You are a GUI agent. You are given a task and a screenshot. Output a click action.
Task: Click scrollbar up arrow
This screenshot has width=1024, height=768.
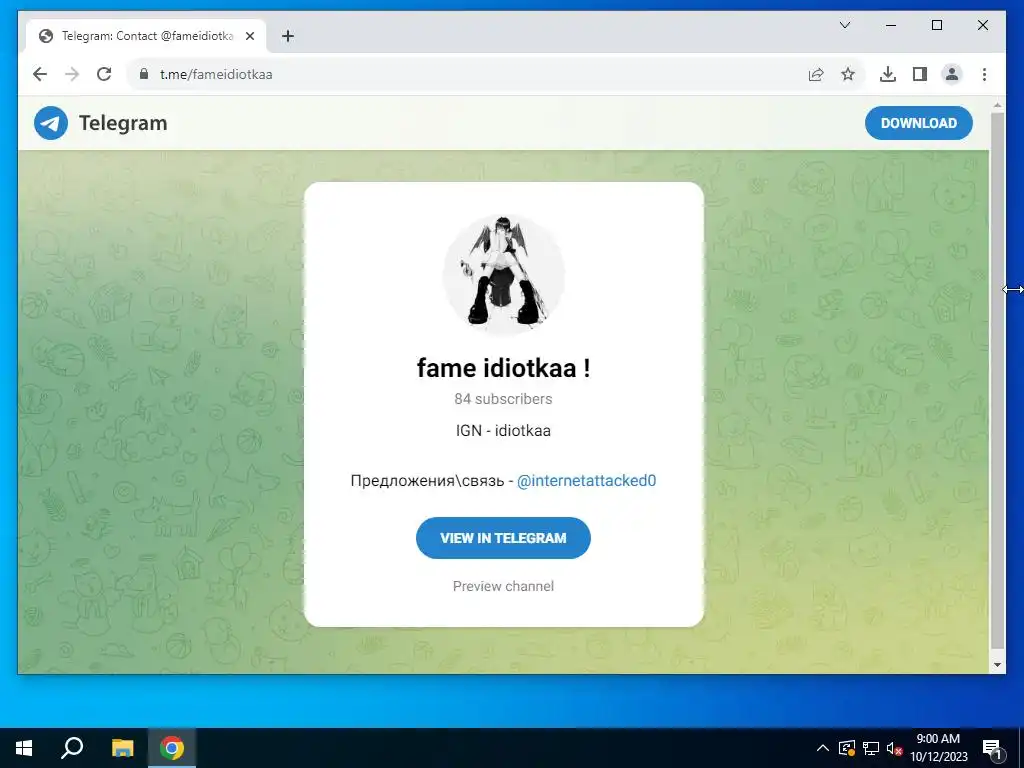[x=997, y=104]
